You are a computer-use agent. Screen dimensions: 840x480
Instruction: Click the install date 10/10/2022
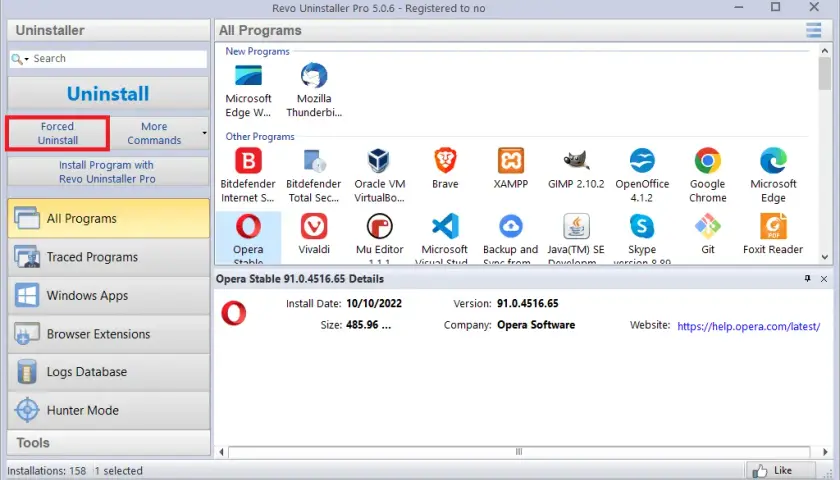[374, 303]
